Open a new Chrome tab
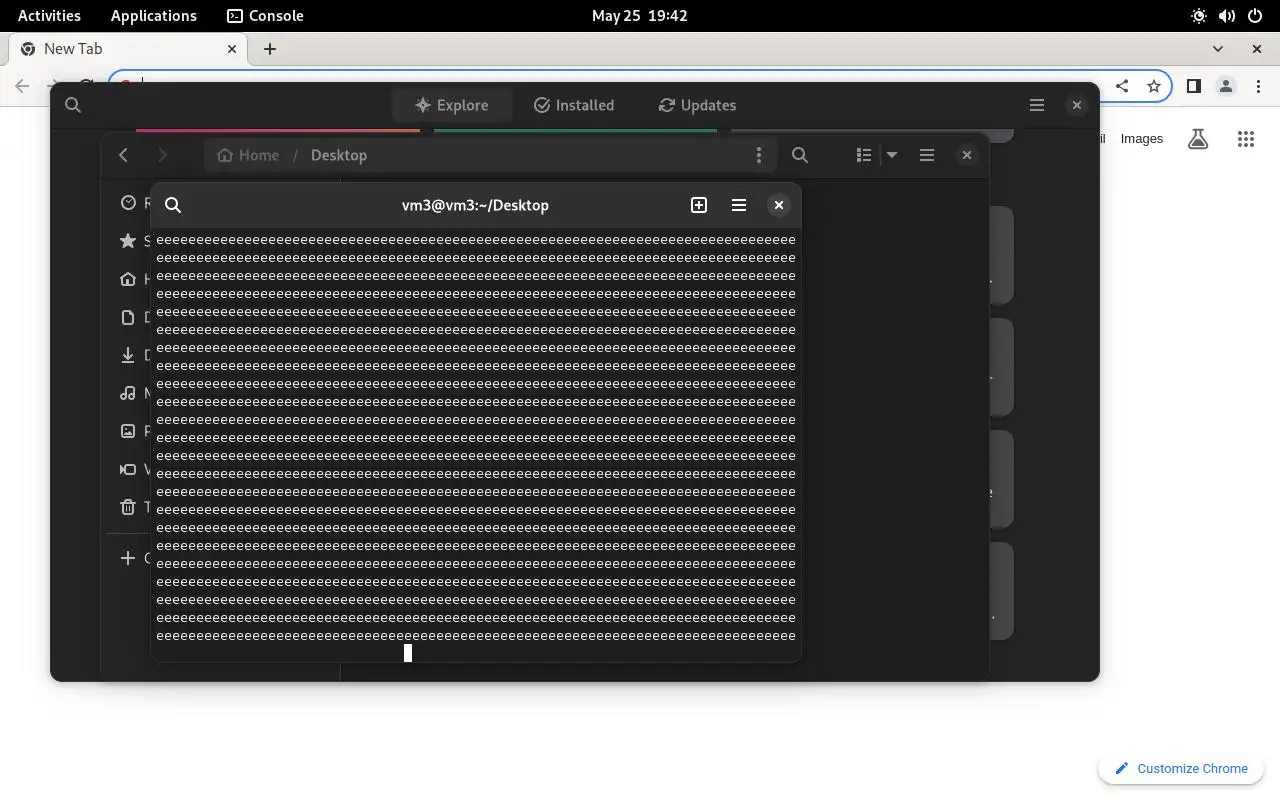 pyautogui.click(x=270, y=49)
